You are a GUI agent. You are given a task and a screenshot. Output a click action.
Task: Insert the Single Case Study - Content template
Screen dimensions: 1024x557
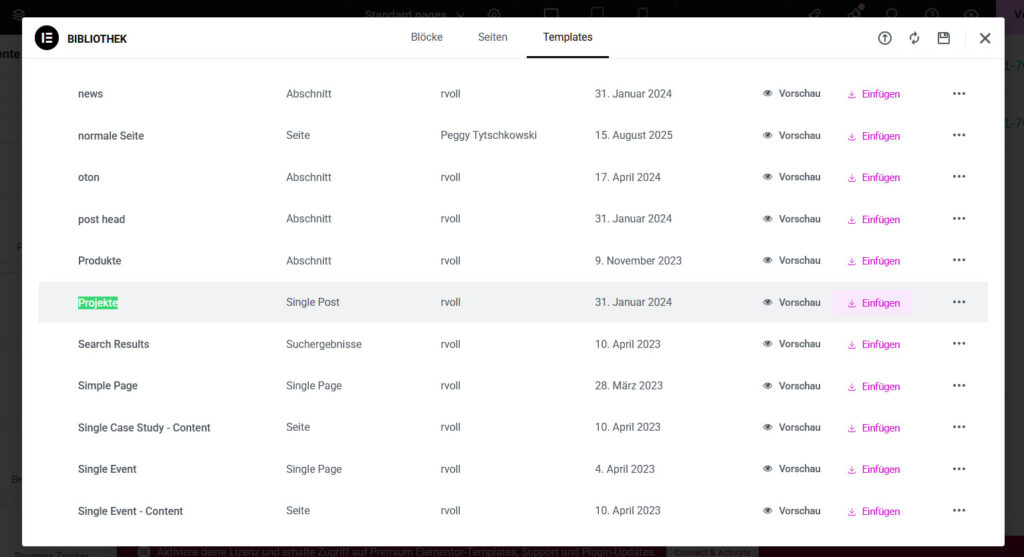point(873,428)
